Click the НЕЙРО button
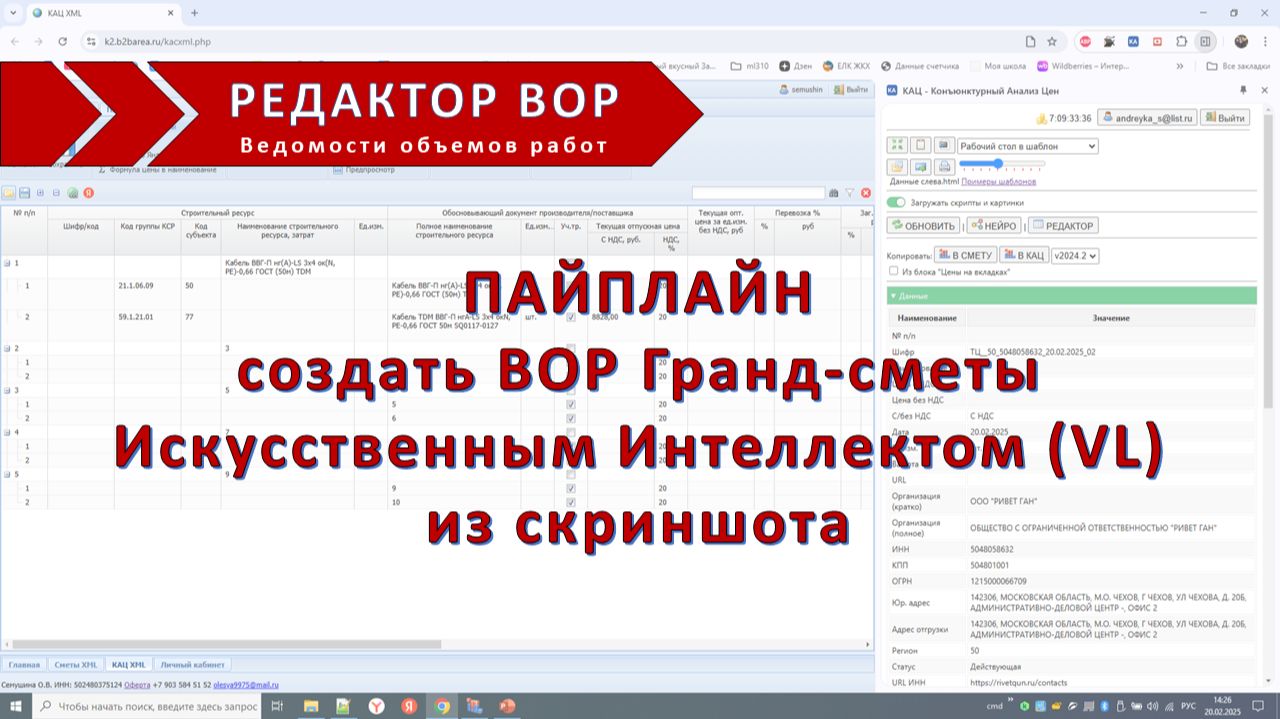 (x=994, y=226)
